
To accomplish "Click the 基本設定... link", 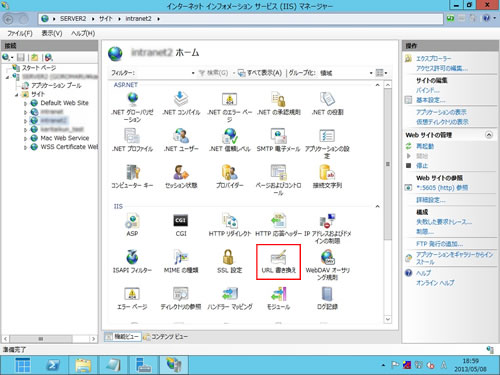I will (430, 100).
